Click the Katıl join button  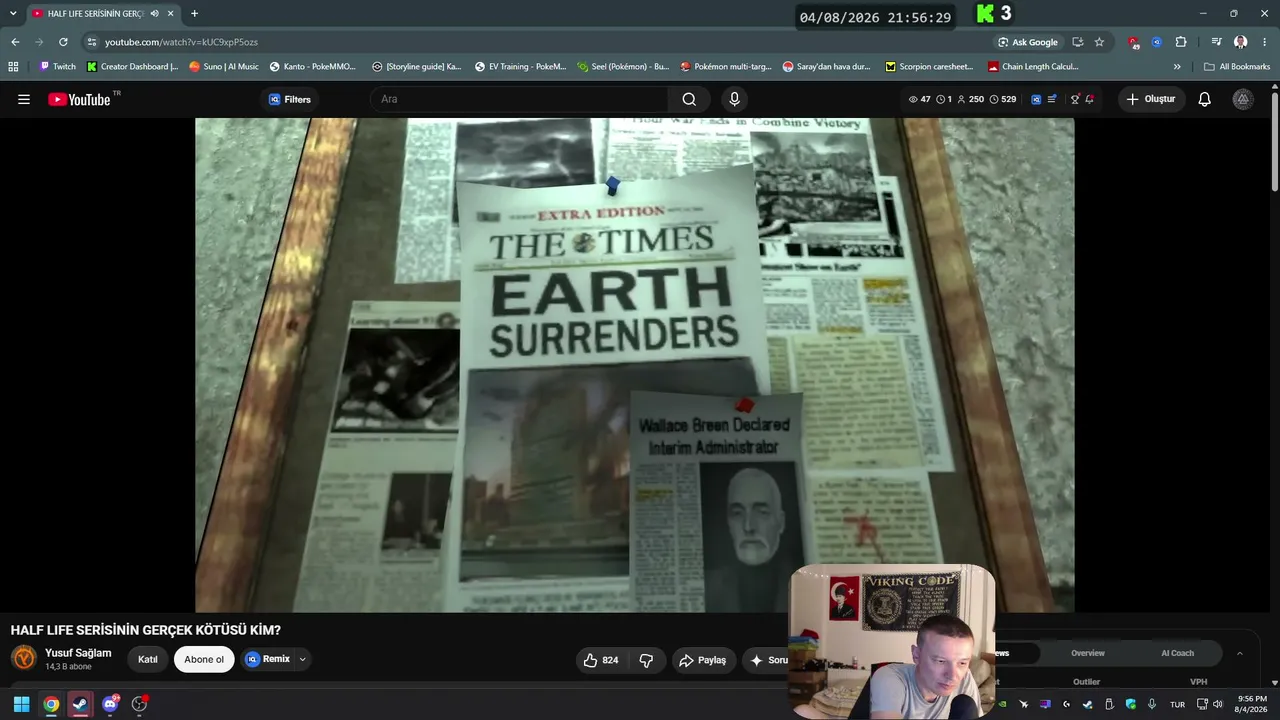148,660
